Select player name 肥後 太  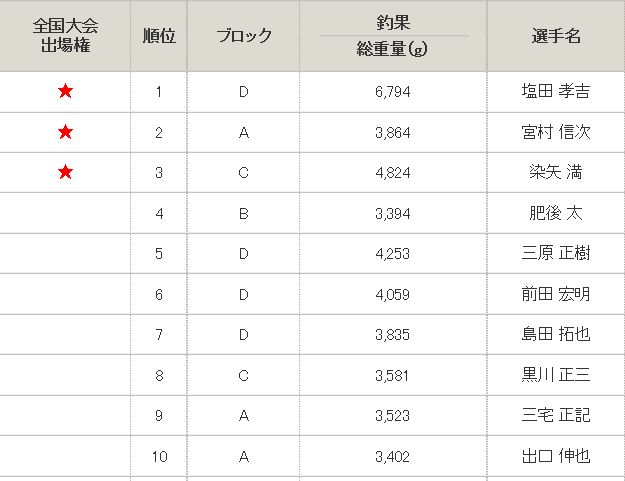tap(556, 213)
